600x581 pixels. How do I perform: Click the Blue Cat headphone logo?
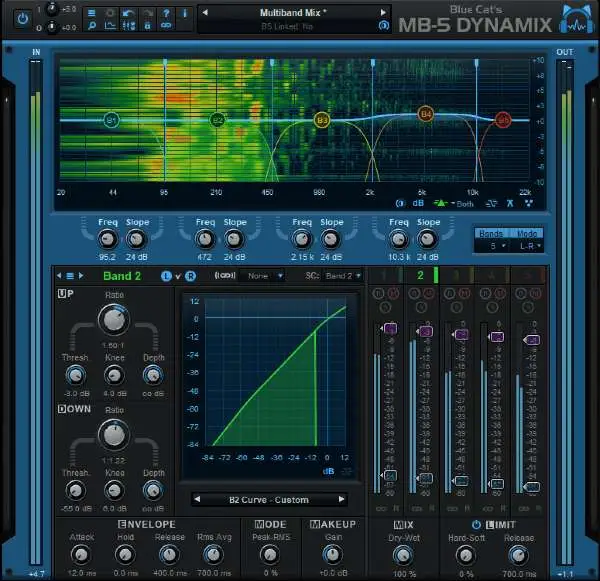[573, 21]
